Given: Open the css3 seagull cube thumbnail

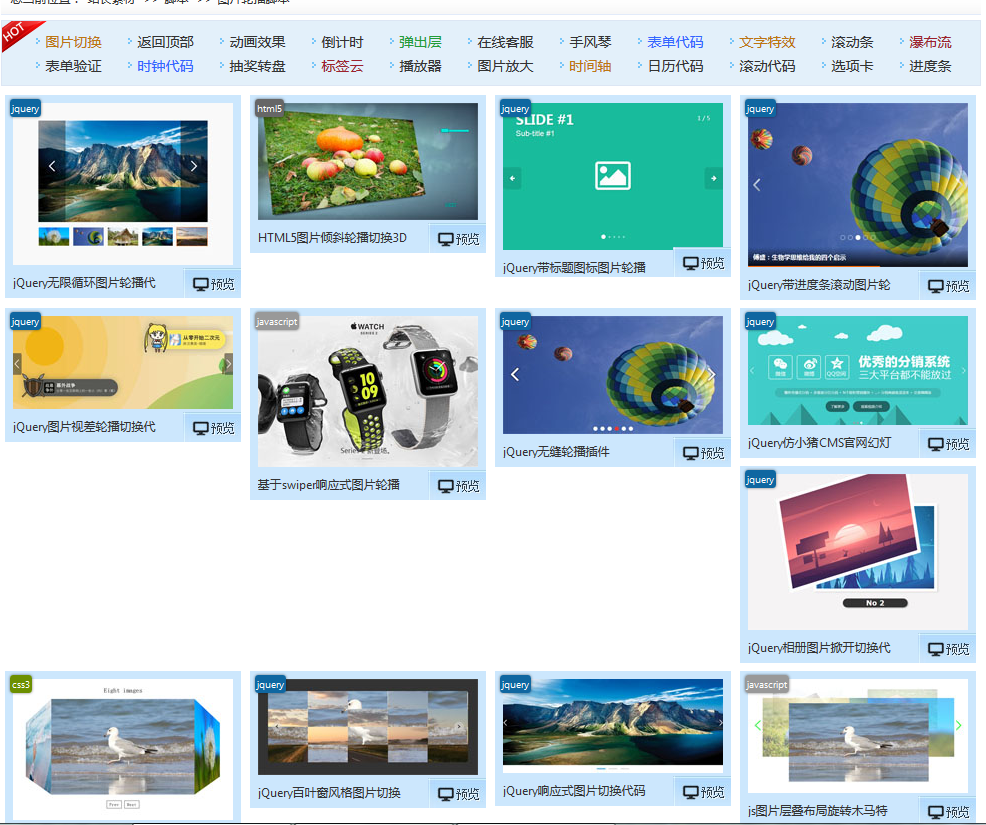Looking at the screenshot, I should click(123, 748).
